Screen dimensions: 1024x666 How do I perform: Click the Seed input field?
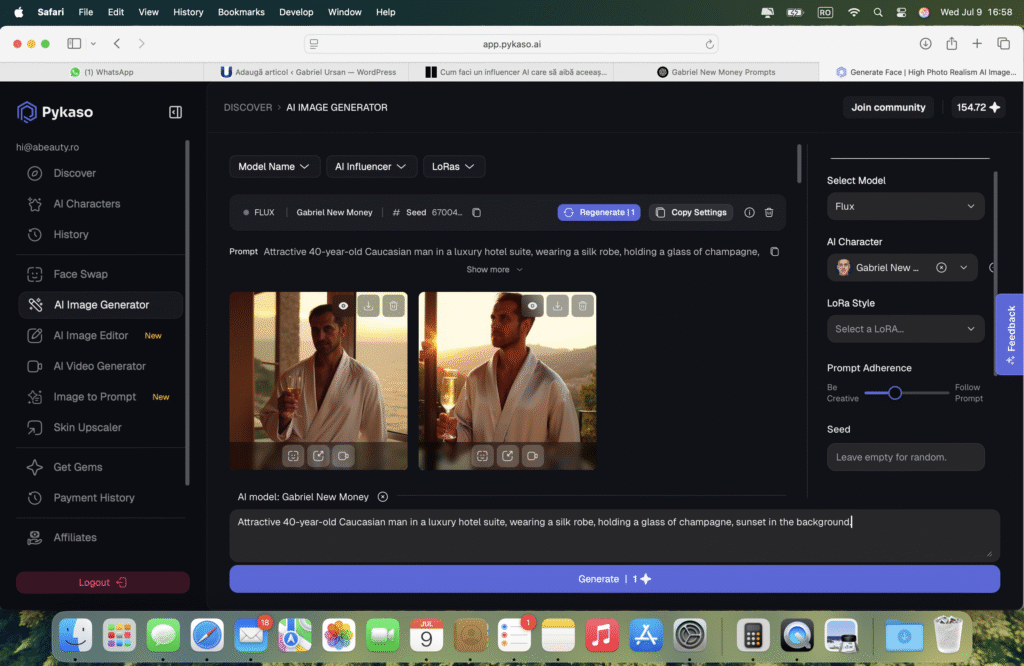905,457
